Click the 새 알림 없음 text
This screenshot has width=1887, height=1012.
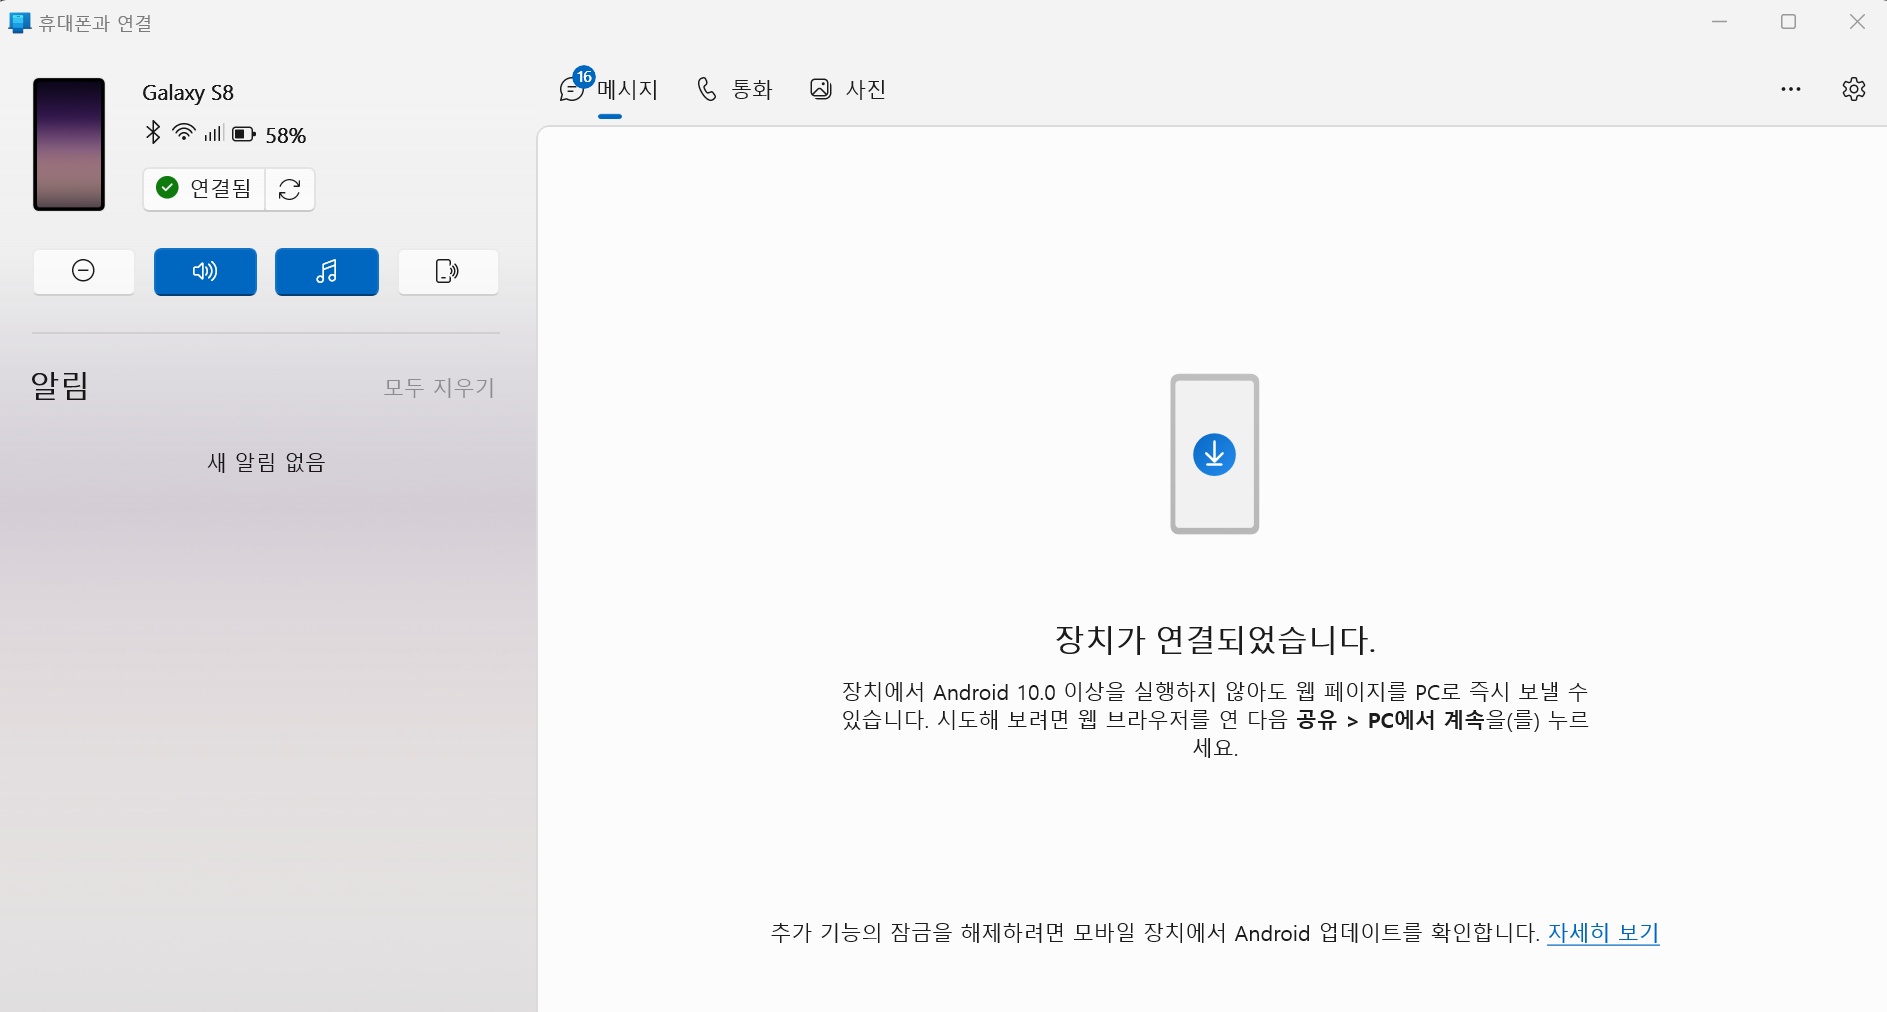tap(266, 462)
